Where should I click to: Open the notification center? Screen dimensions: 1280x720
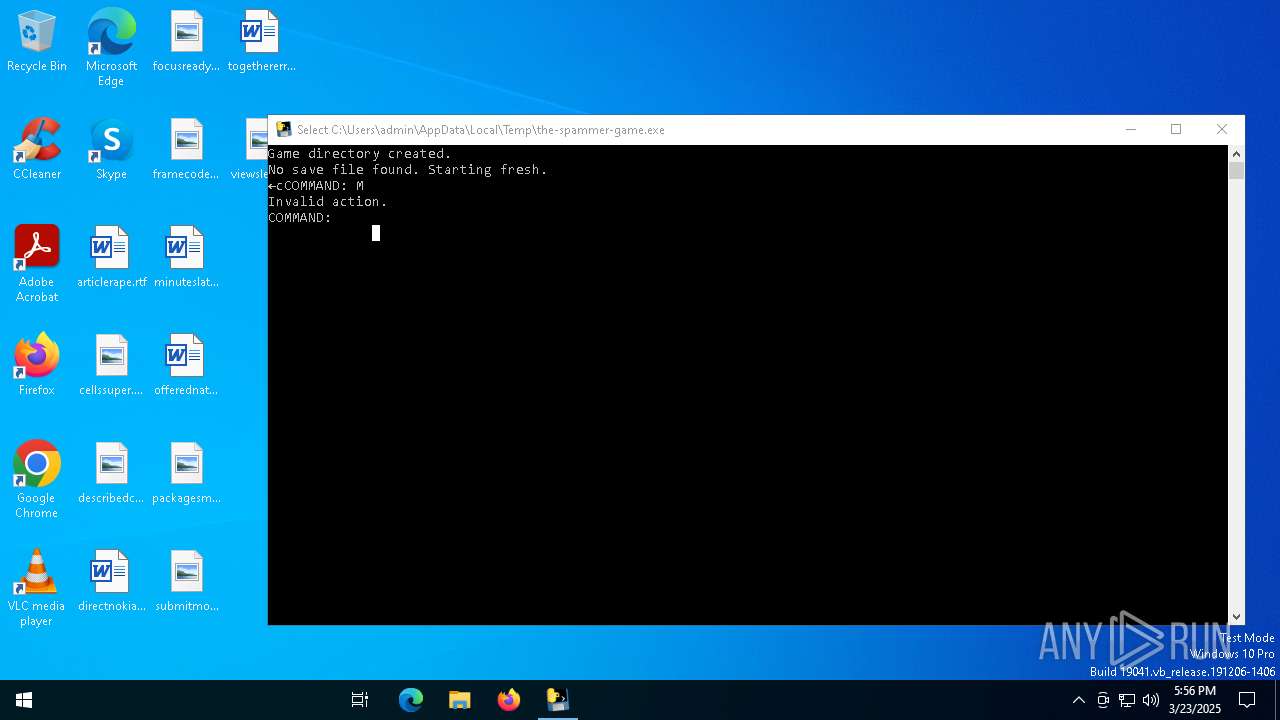click(x=1247, y=700)
